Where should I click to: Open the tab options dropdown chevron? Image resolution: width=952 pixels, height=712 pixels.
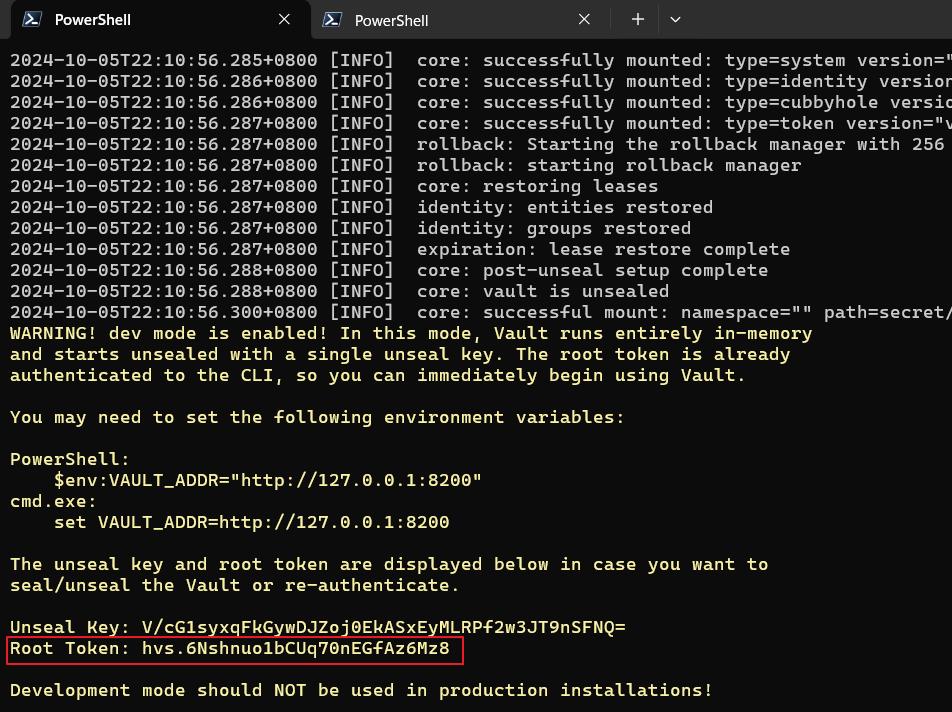[675, 19]
